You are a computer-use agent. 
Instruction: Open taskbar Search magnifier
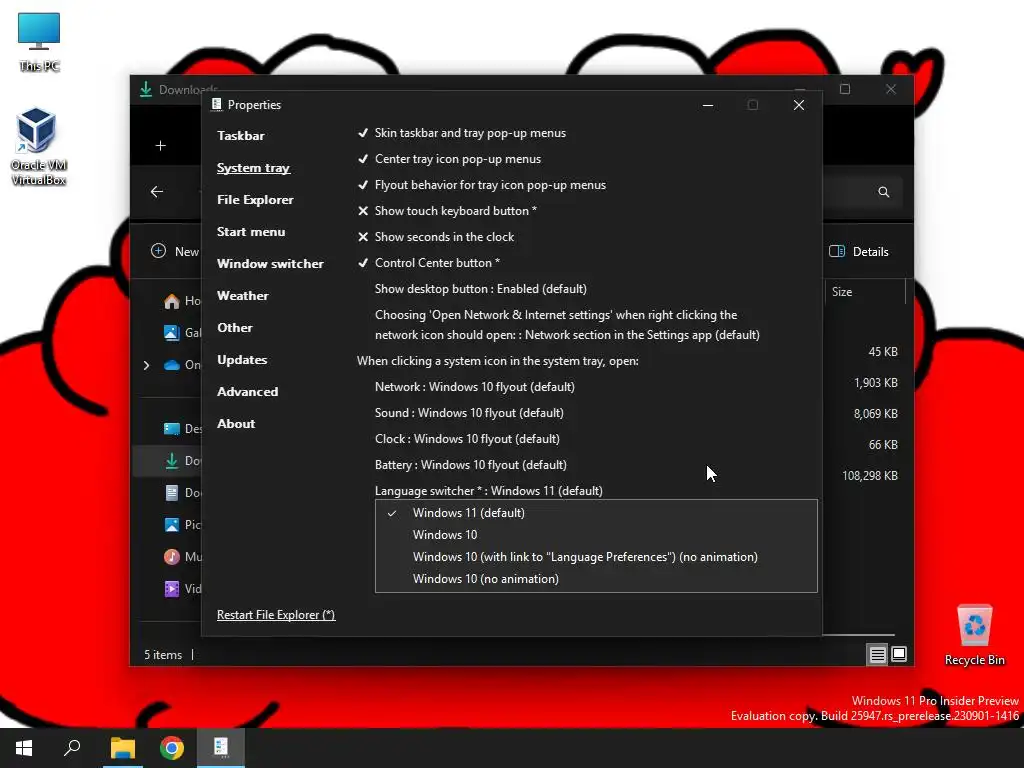(x=72, y=748)
